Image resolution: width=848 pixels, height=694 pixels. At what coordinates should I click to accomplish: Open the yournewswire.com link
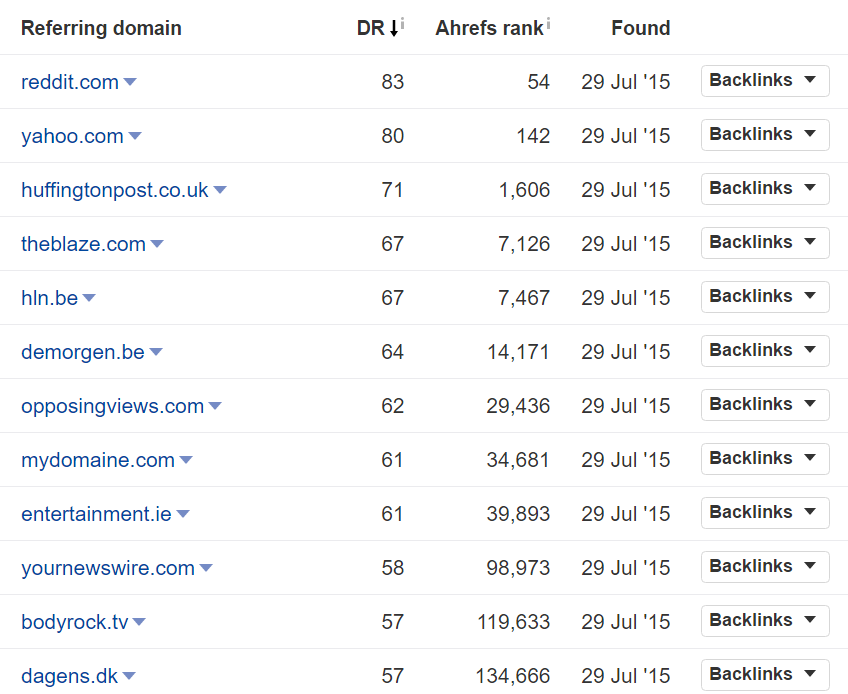(108, 568)
